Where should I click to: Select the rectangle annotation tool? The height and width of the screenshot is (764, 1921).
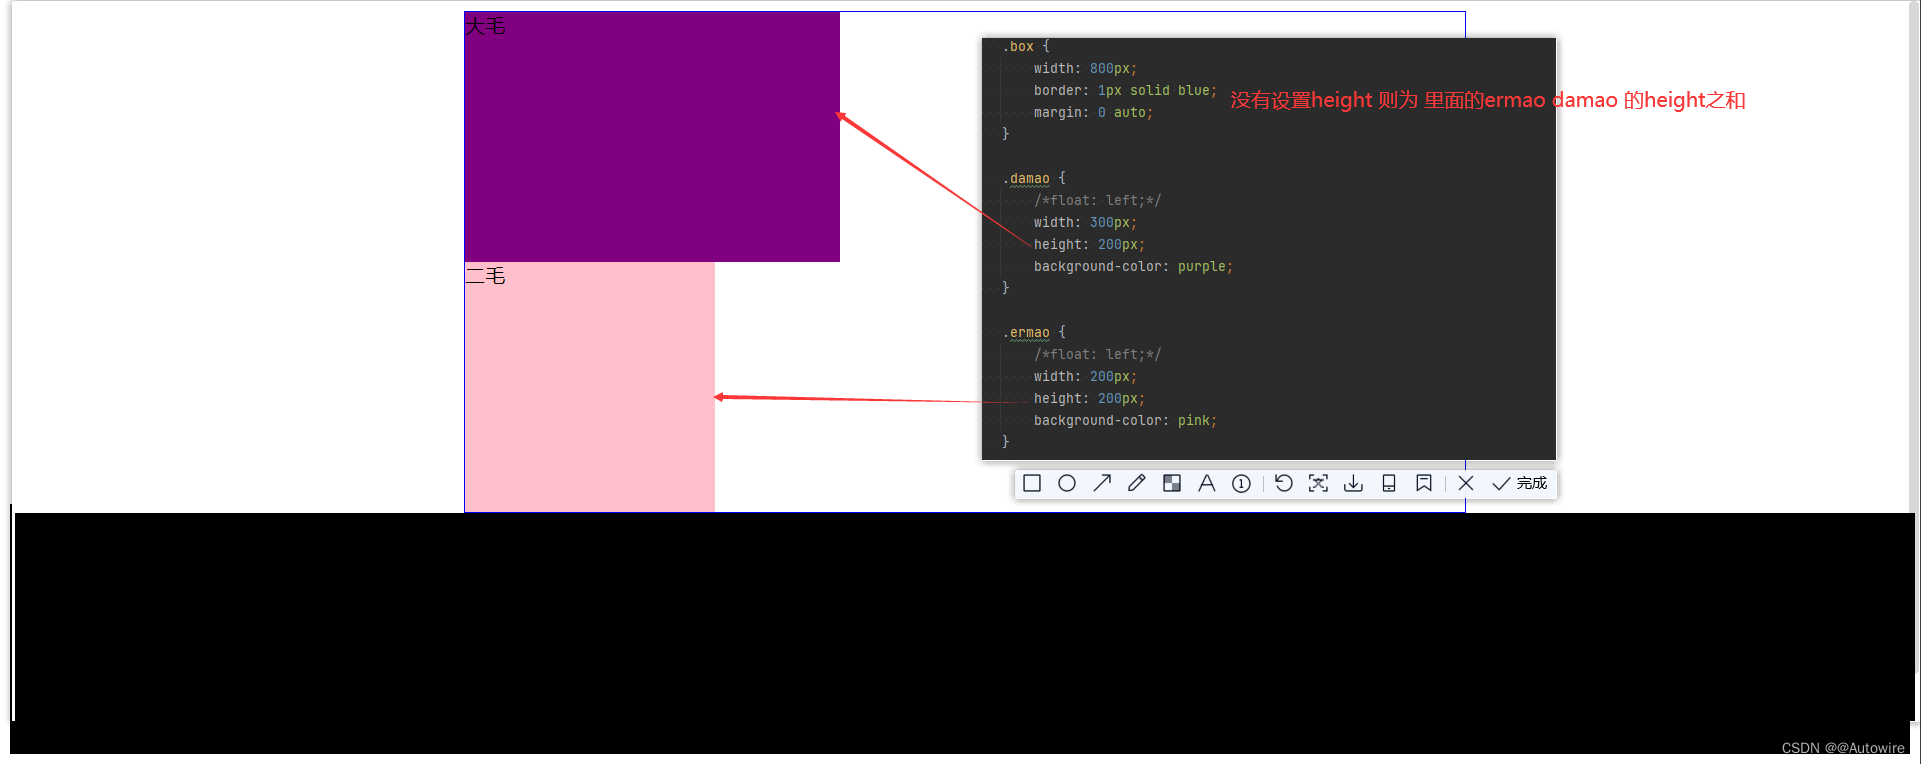point(1032,483)
